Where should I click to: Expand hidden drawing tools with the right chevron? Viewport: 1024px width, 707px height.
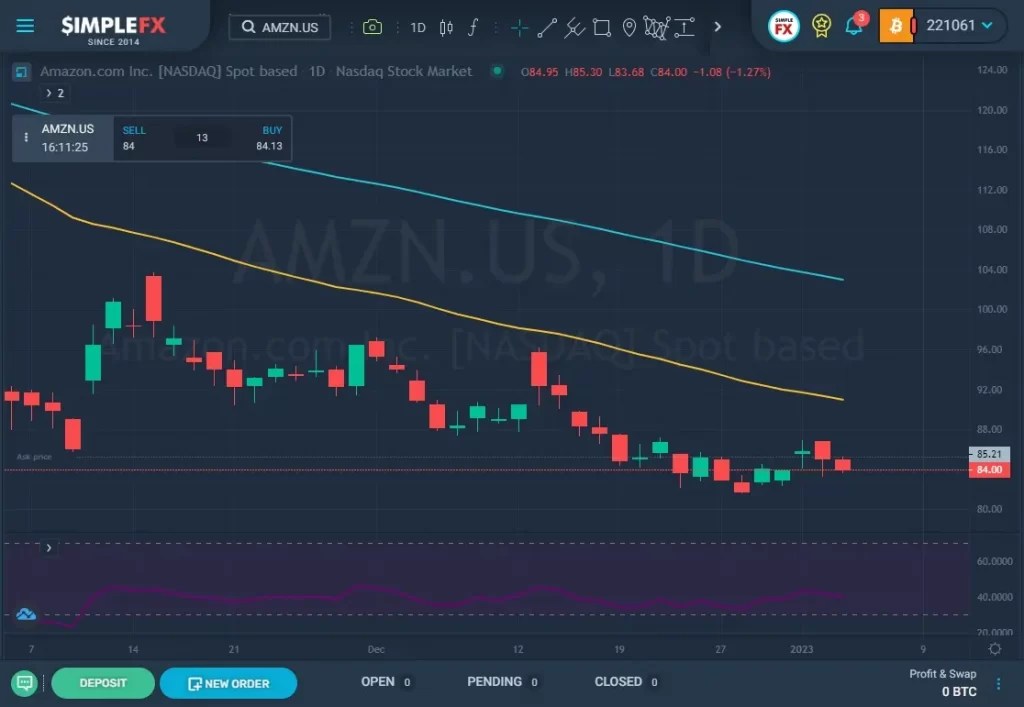pyautogui.click(x=718, y=27)
